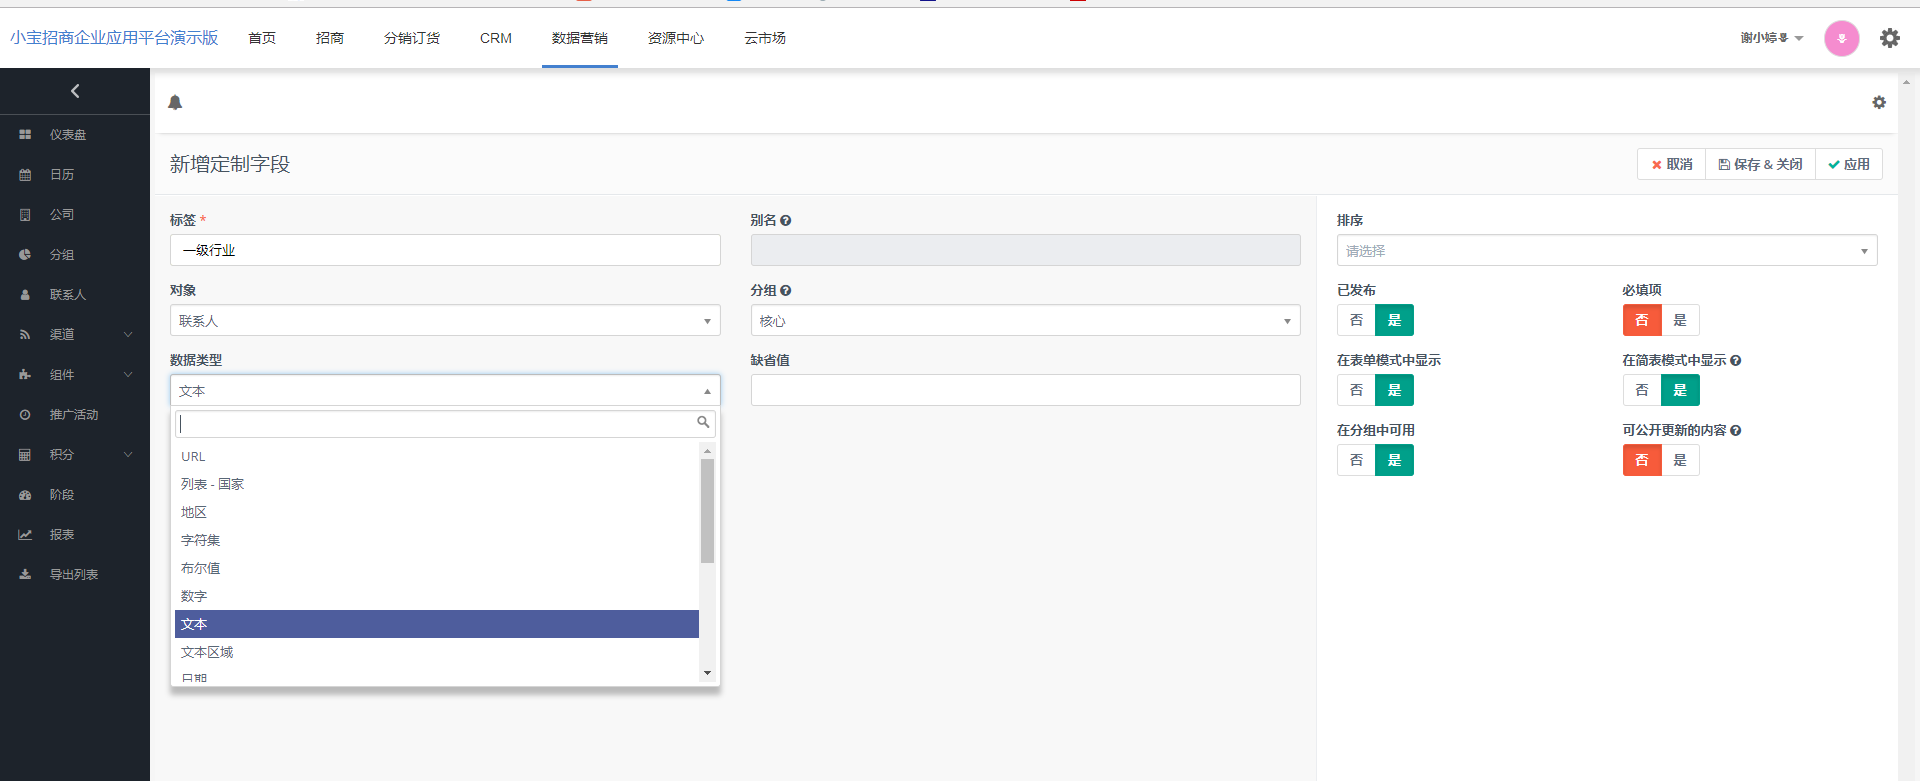Image resolution: width=1920 pixels, height=781 pixels.
Task: Click the 取消 button
Action: [1671, 164]
